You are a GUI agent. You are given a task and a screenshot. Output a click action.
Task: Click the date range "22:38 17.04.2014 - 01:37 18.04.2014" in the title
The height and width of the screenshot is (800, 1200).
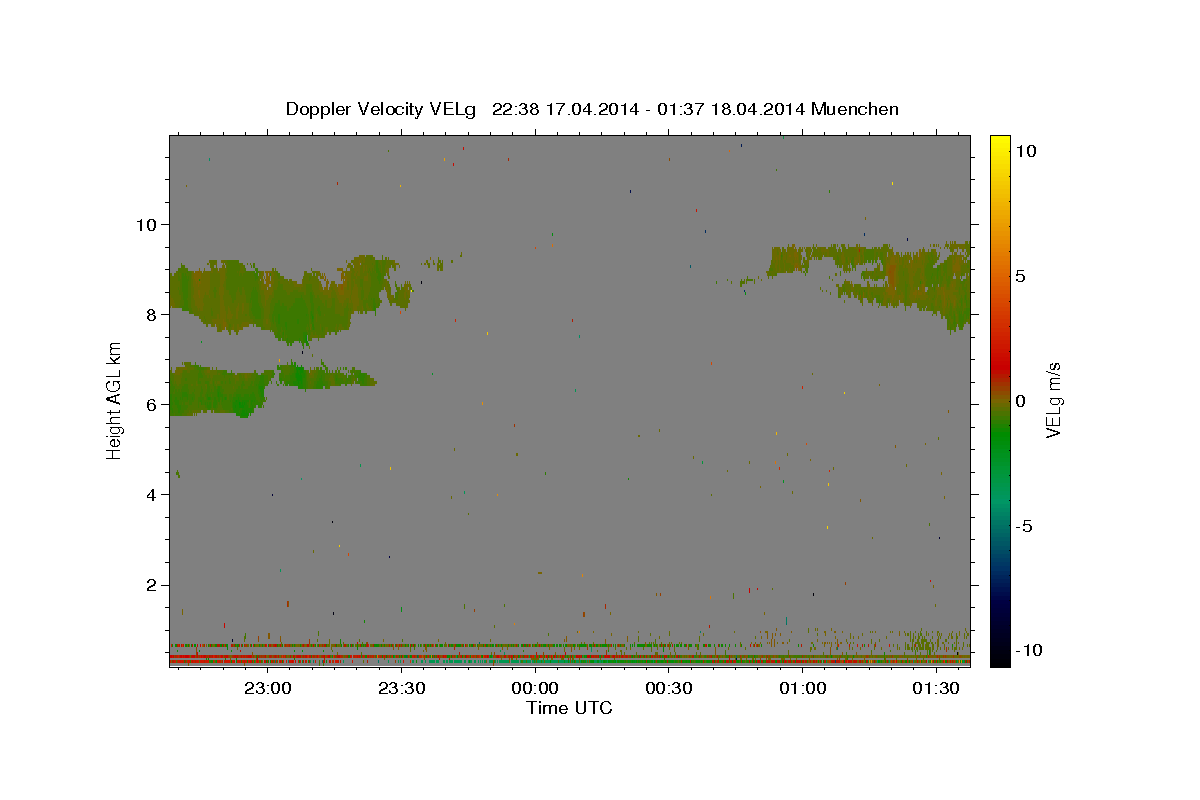(648, 109)
